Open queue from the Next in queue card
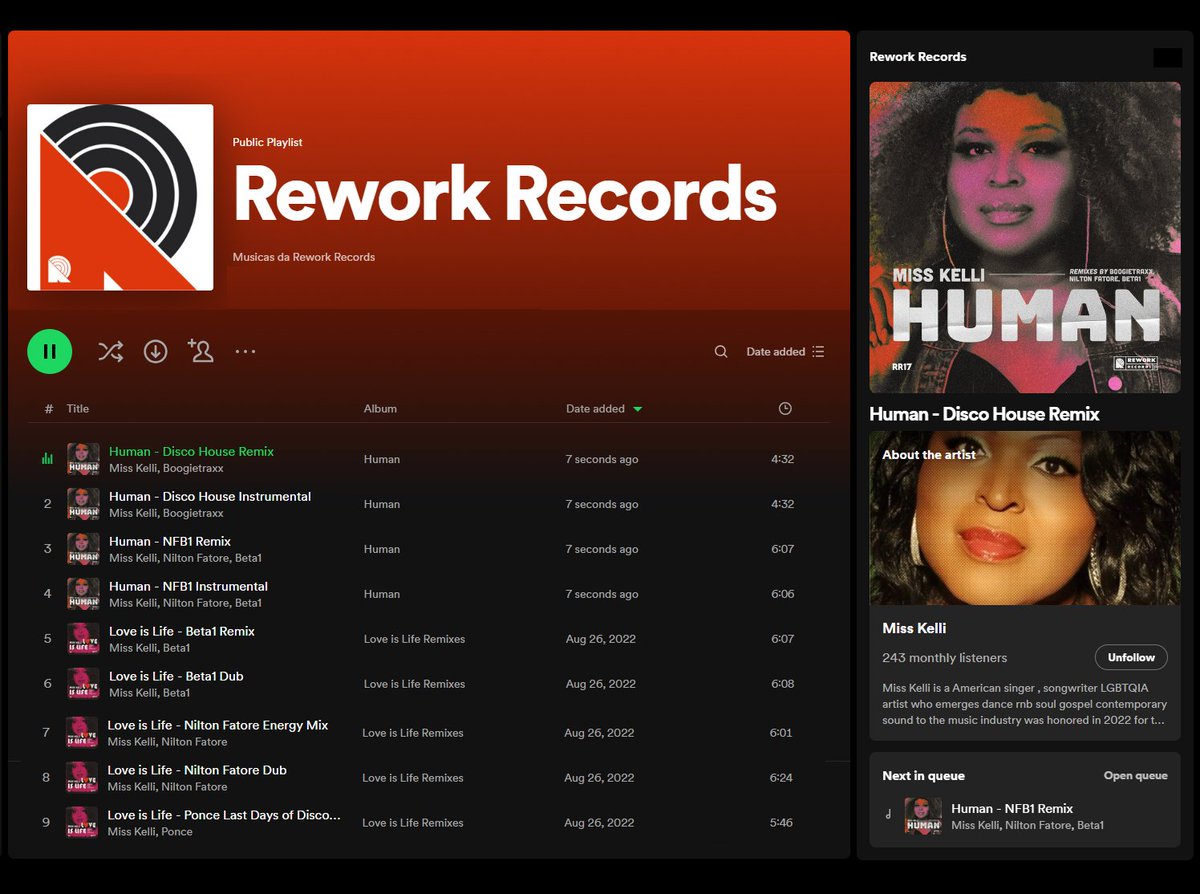 (1135, 776)
